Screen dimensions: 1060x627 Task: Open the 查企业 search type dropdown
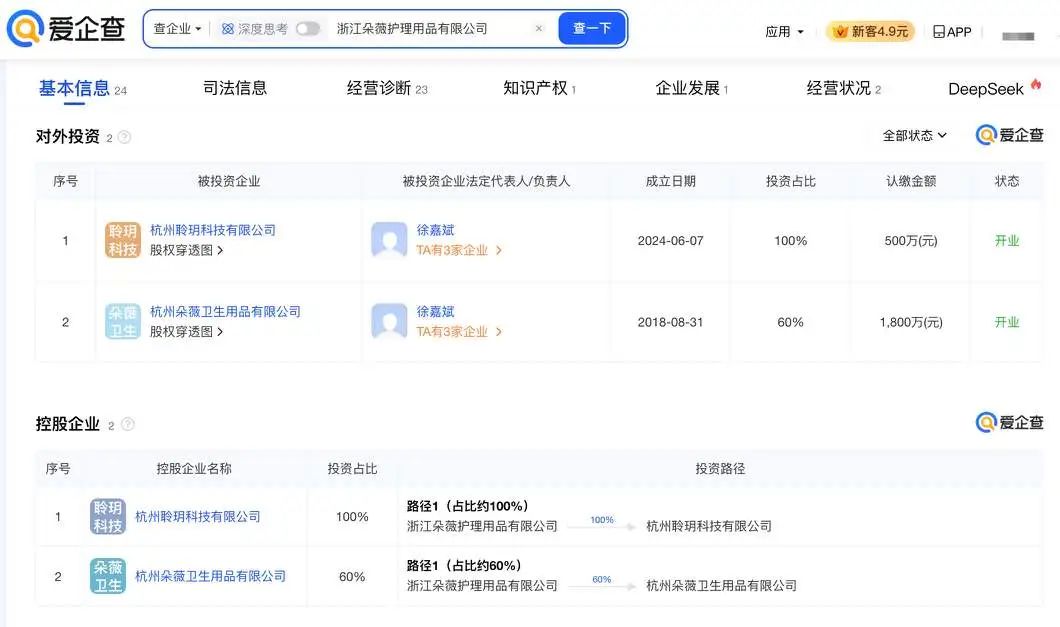pos(178,29)
